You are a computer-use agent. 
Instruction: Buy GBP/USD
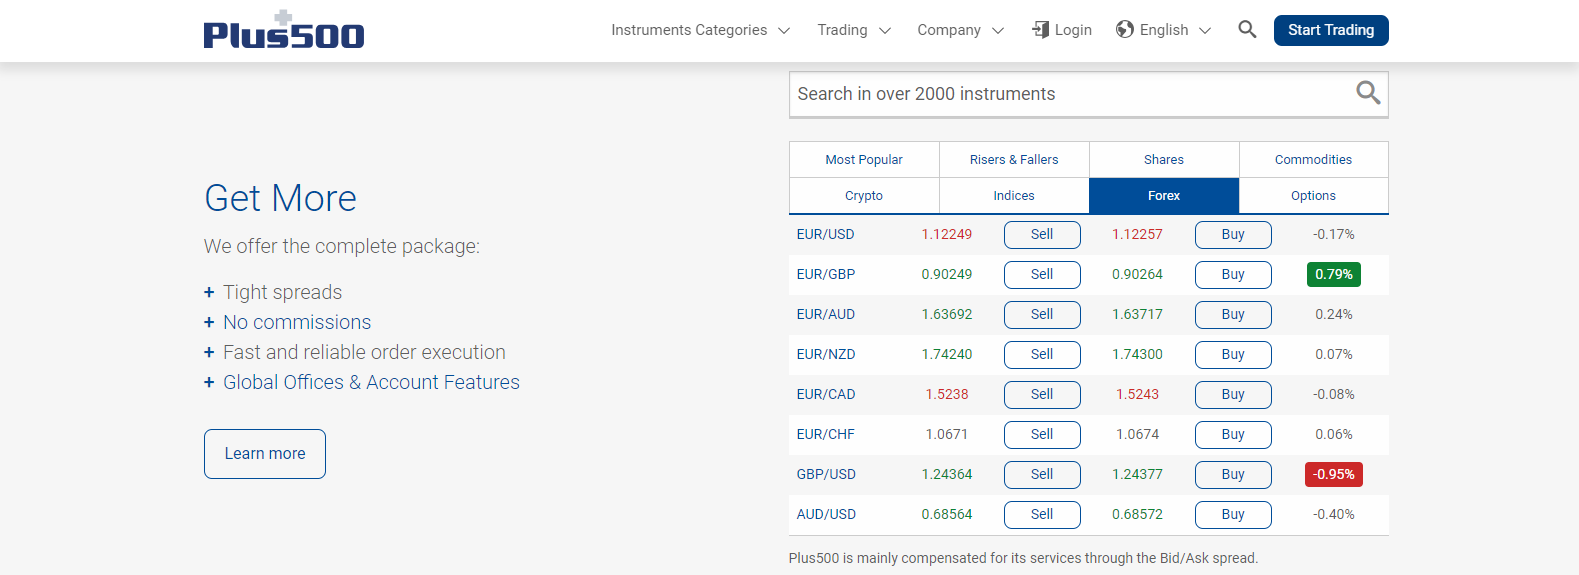1233,475
